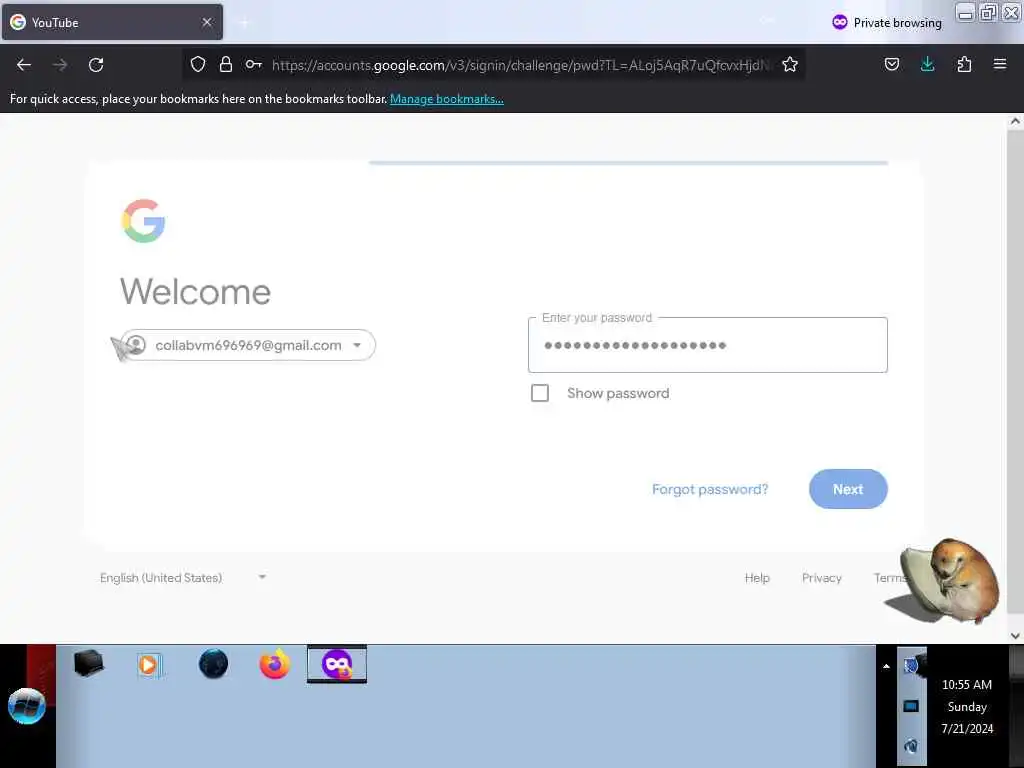Image resolution: width=1024 pixels, height=768 pixels.
Task: Focus the Enter your password field
Action: (707, 345)
